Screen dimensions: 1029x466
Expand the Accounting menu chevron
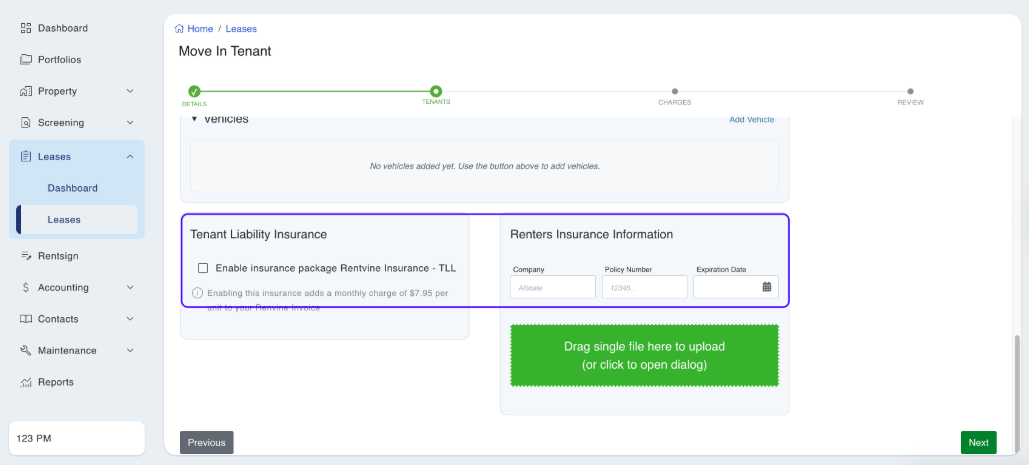pyautogui.click(x=129, y=288)
